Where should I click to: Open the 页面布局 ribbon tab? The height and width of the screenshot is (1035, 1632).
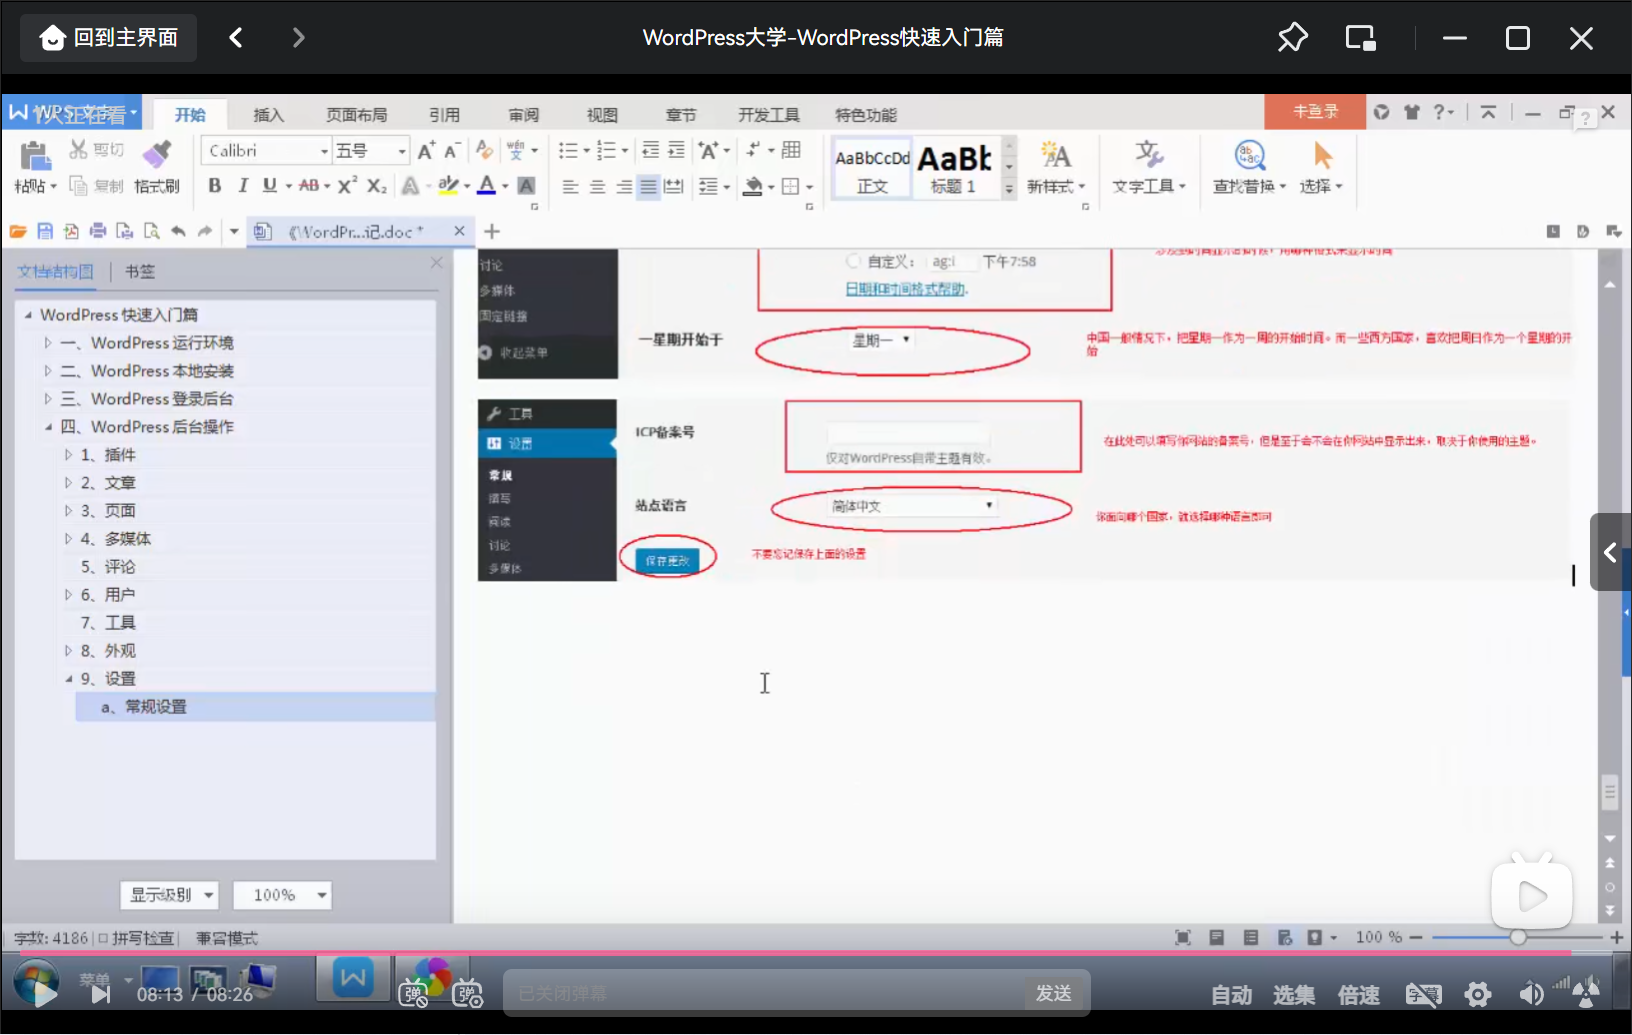point(356,115)
